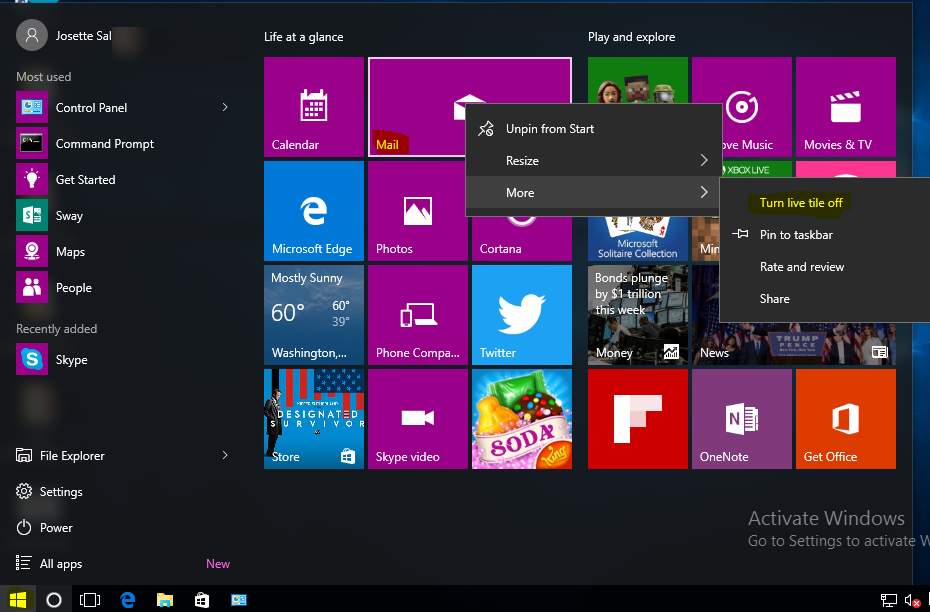The height and width of the screenshot is (612, 930).
Task: Open the Groove Music tile
Action: pos(757,107)
